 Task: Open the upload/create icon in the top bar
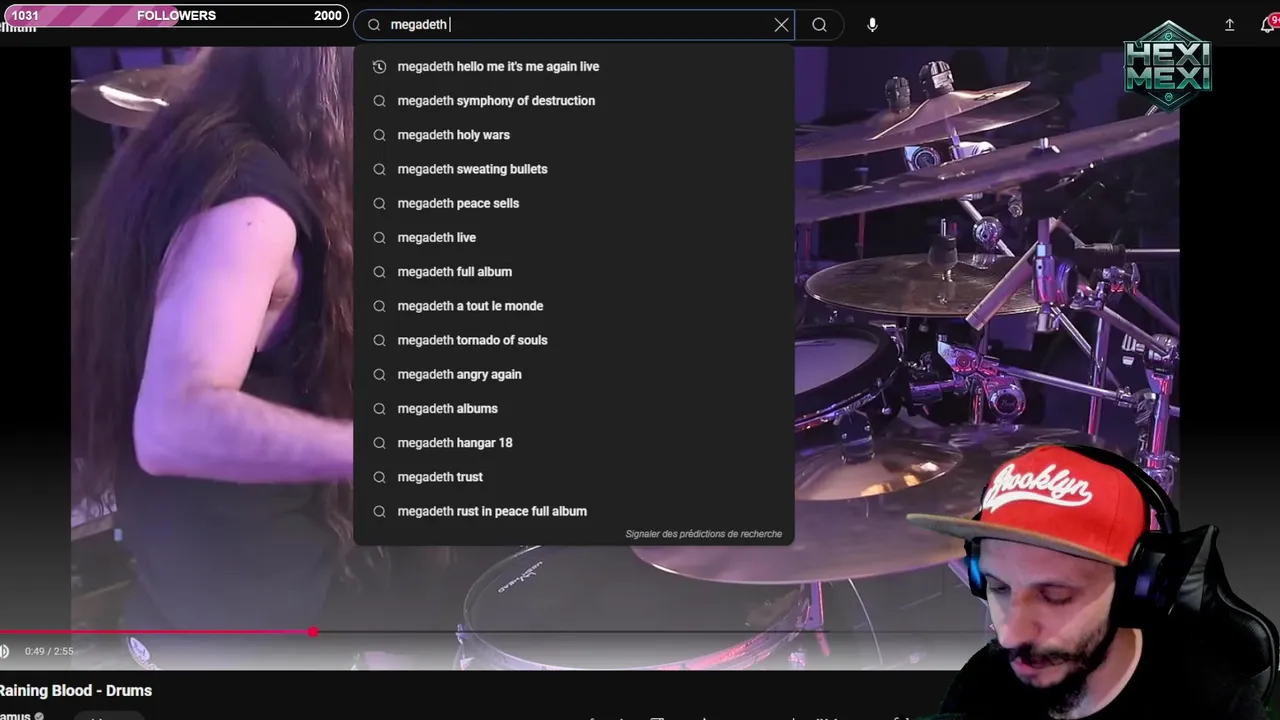click(x=1229, y=25)
